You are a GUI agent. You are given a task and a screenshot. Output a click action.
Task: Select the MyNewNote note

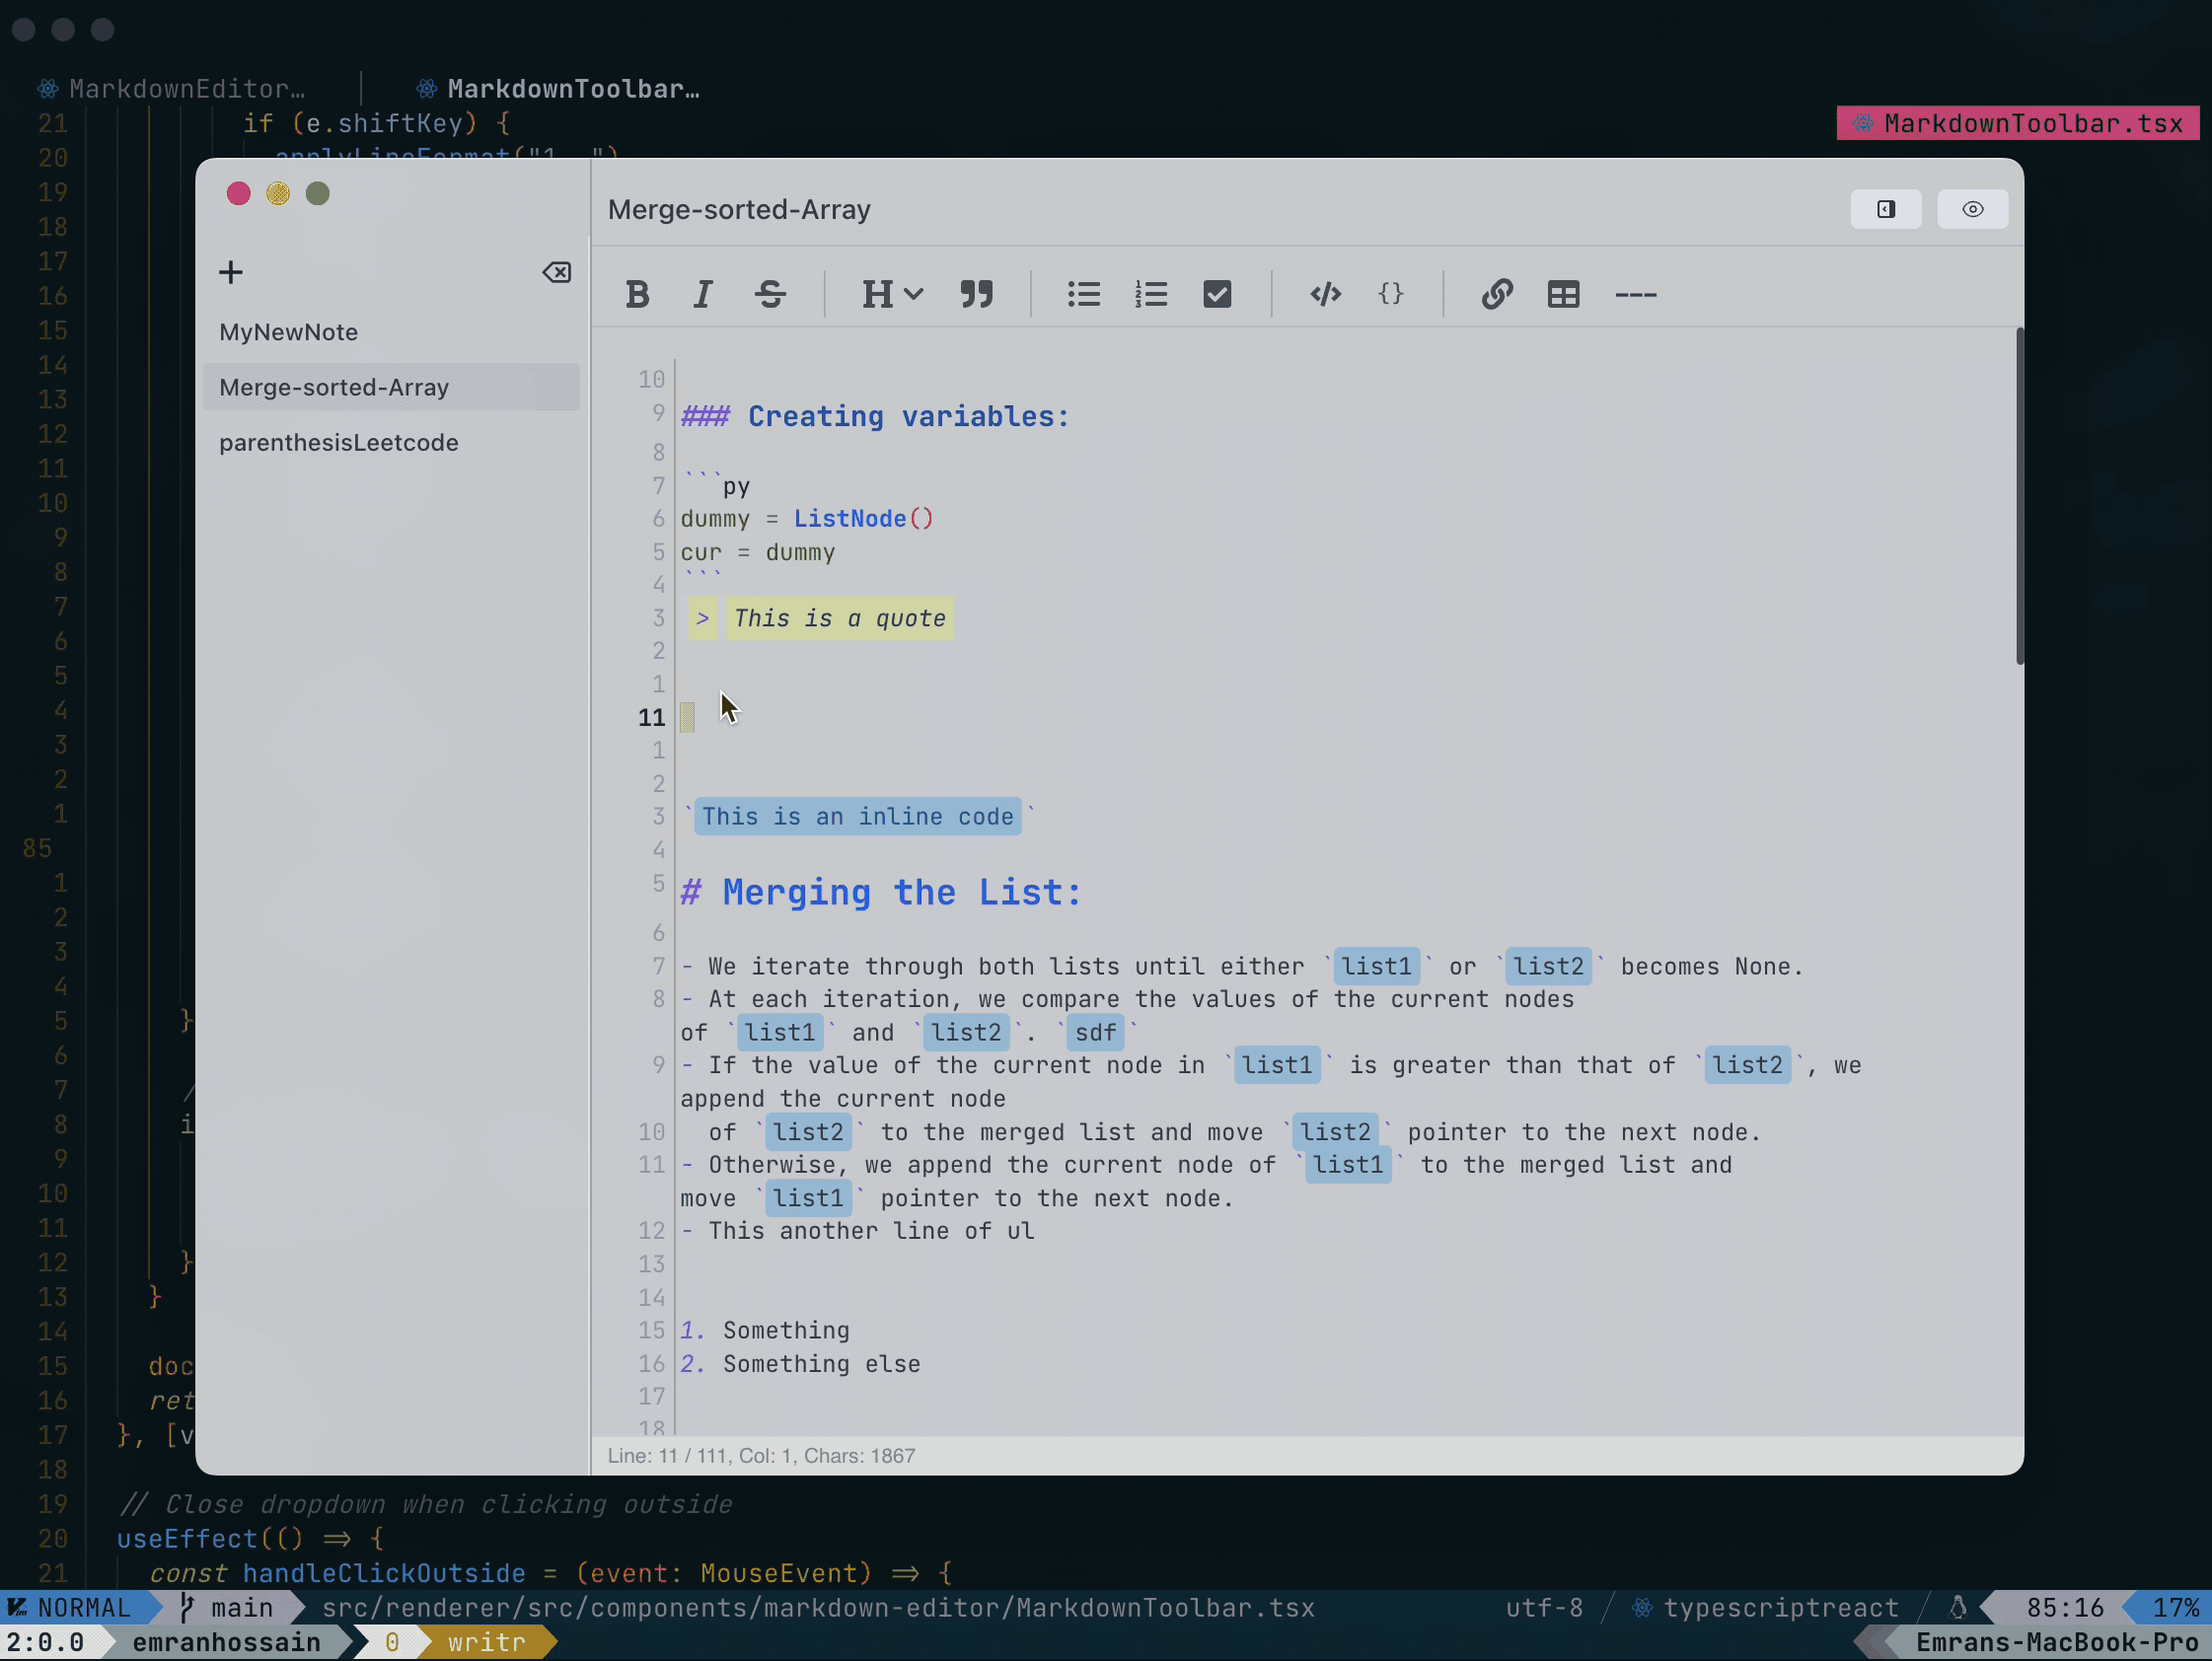point(289,332)
